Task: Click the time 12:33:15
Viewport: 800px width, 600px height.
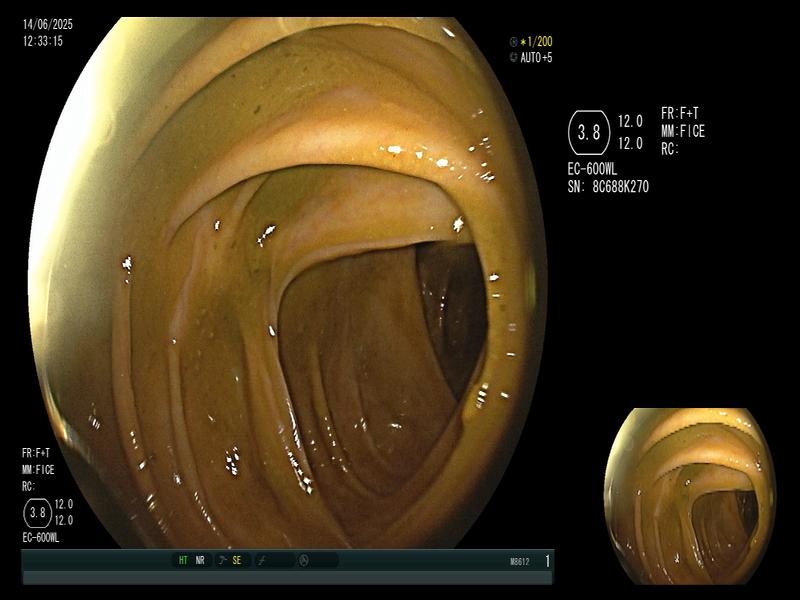Action: click(43, 41)
